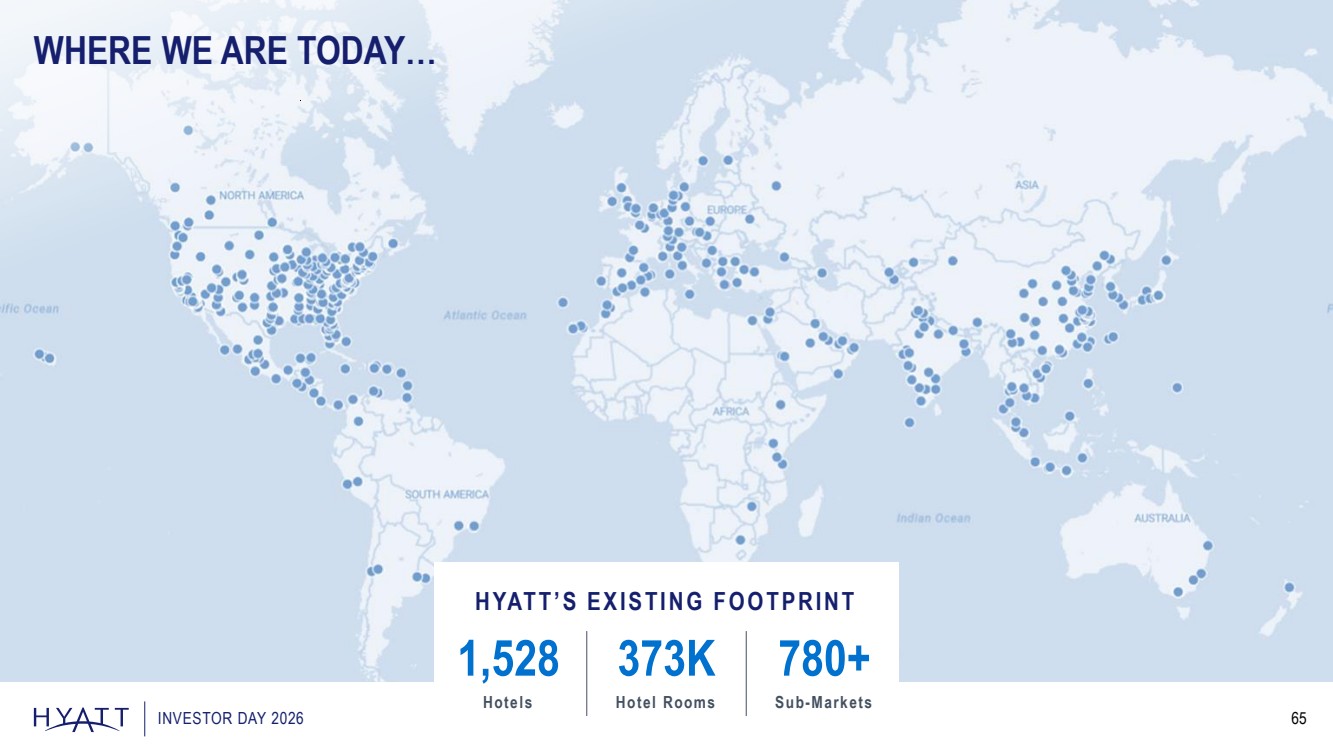Click the "ASIA" map label
The height and width of the screenshot is (749, 1333).
[x=1027, y=185]
